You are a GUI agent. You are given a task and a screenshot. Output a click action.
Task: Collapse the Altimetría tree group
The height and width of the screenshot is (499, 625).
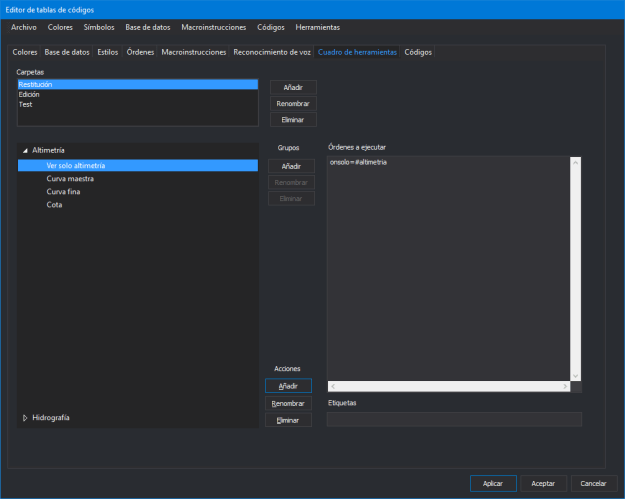pos(25,150)
